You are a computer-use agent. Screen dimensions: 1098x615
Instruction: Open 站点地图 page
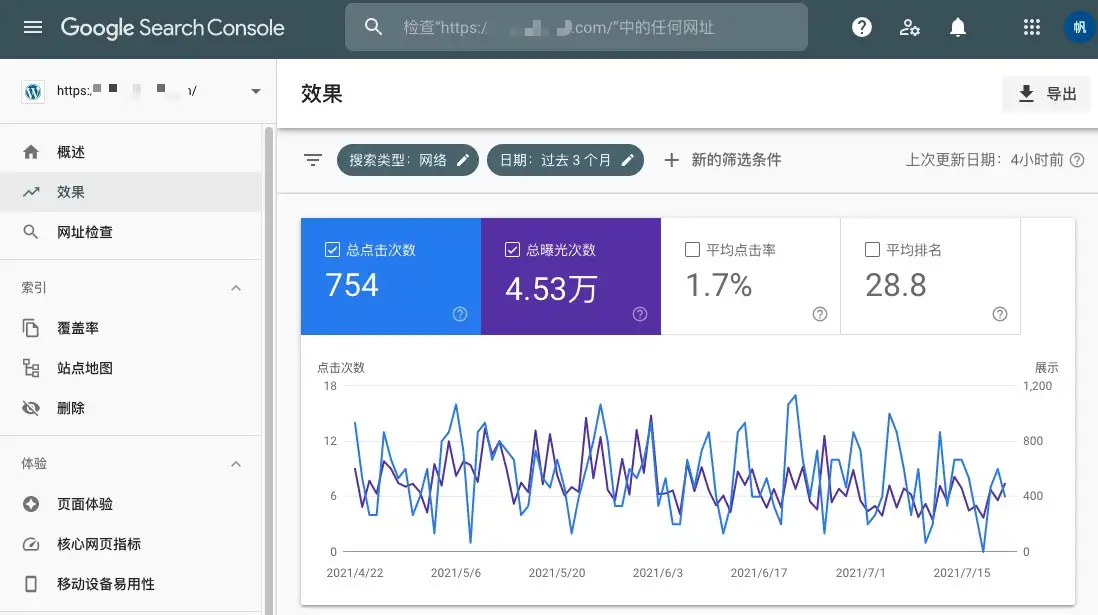[x=131, y=368]
